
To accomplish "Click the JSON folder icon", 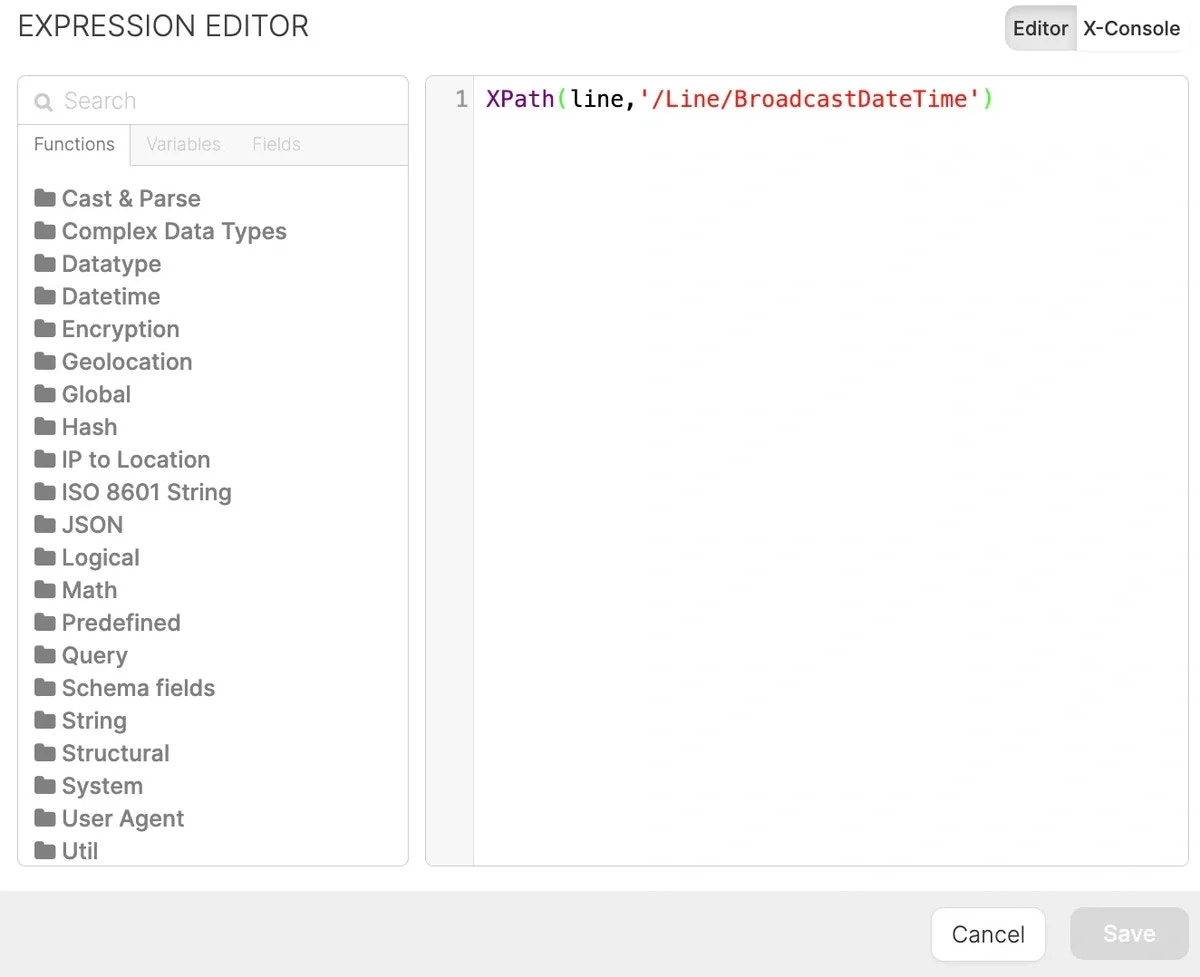I will pos(44,524).
